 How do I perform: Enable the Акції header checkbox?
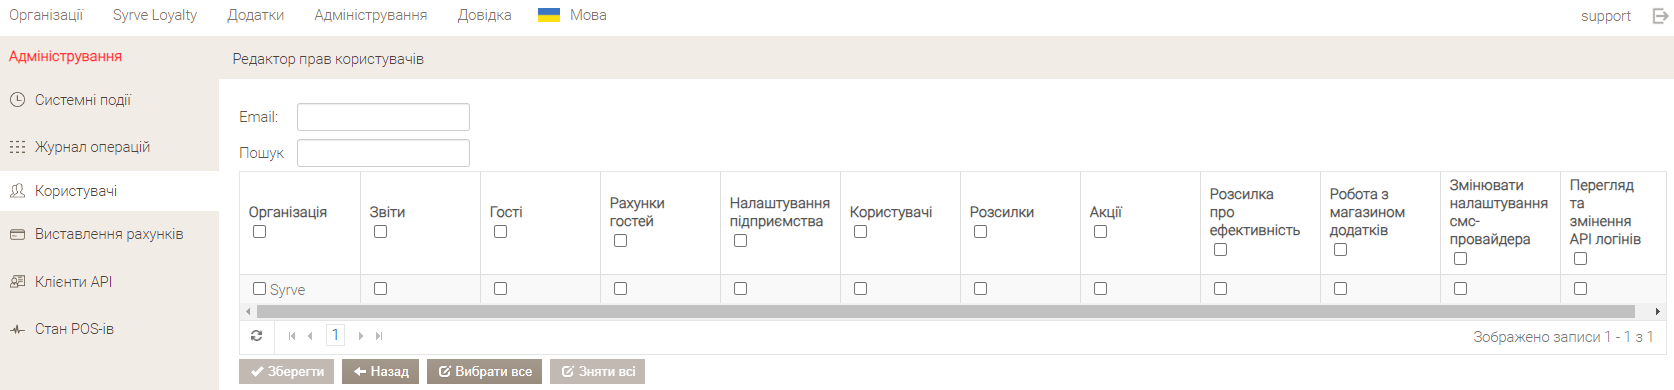click(x=1100, y=231)
